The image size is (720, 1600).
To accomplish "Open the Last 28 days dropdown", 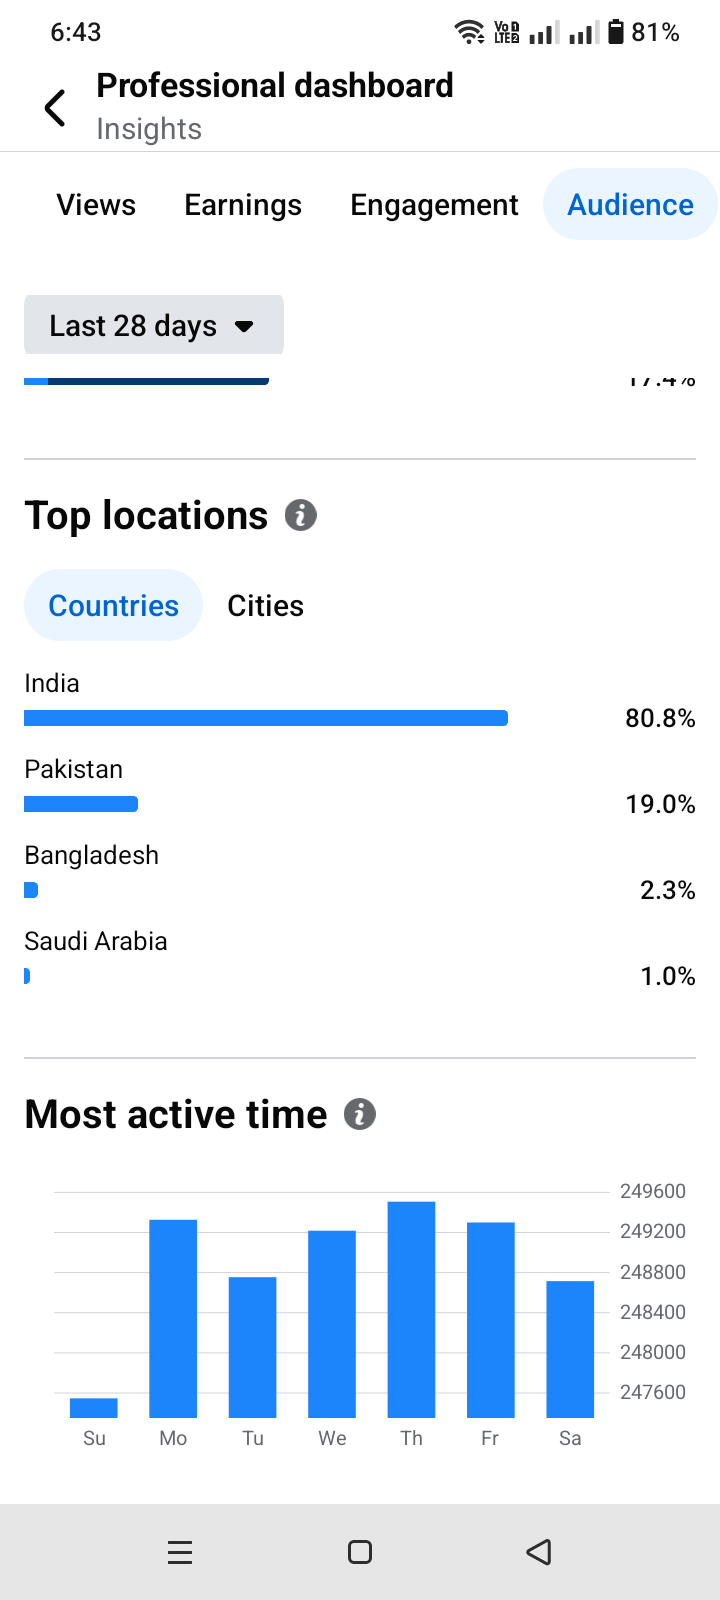I will coord(153,325).
